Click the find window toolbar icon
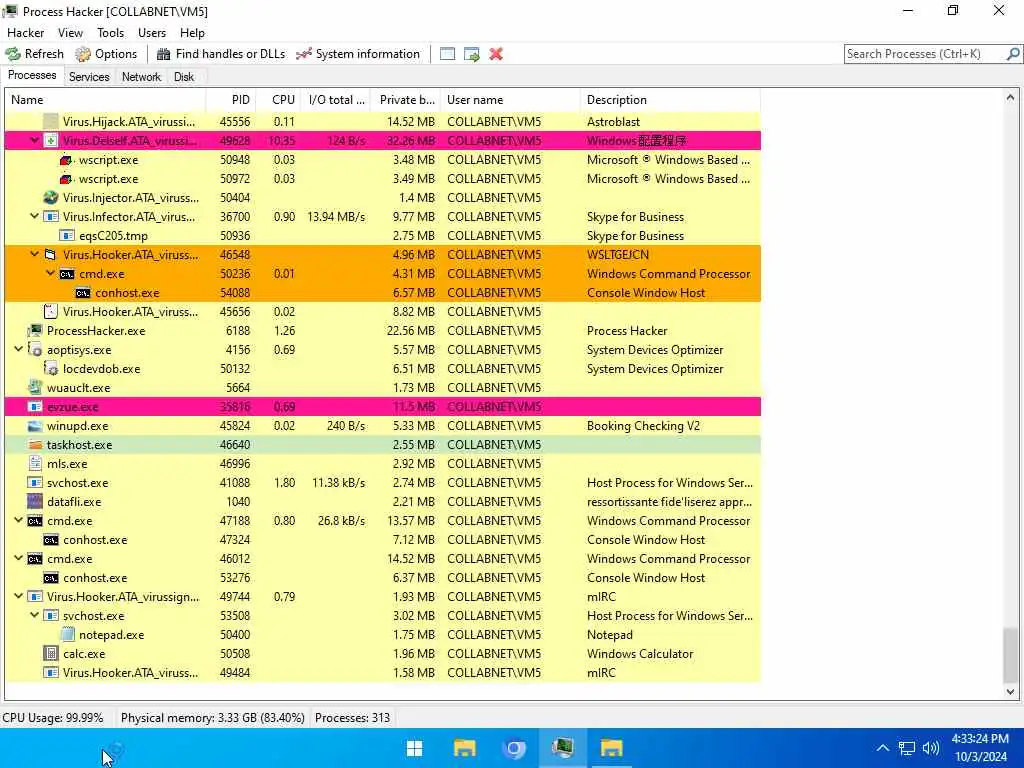Image resolution: width=1024 pixels, height=768 pixels. 447,54
